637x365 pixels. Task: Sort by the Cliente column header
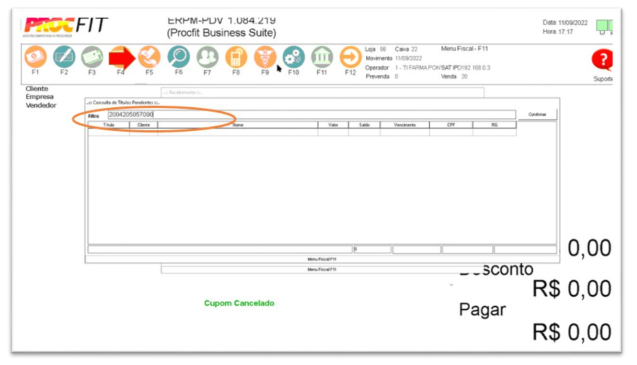click(143, 125)
